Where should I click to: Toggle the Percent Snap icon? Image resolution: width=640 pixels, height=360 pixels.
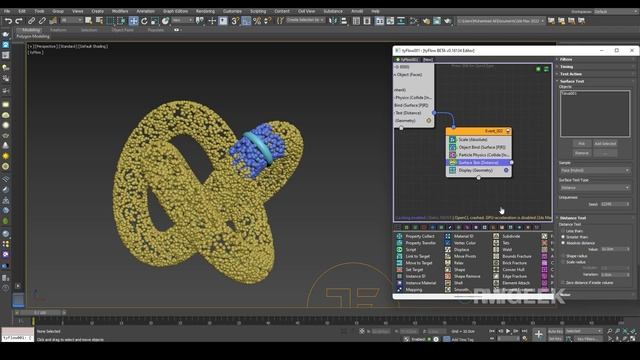pos(257,21)
